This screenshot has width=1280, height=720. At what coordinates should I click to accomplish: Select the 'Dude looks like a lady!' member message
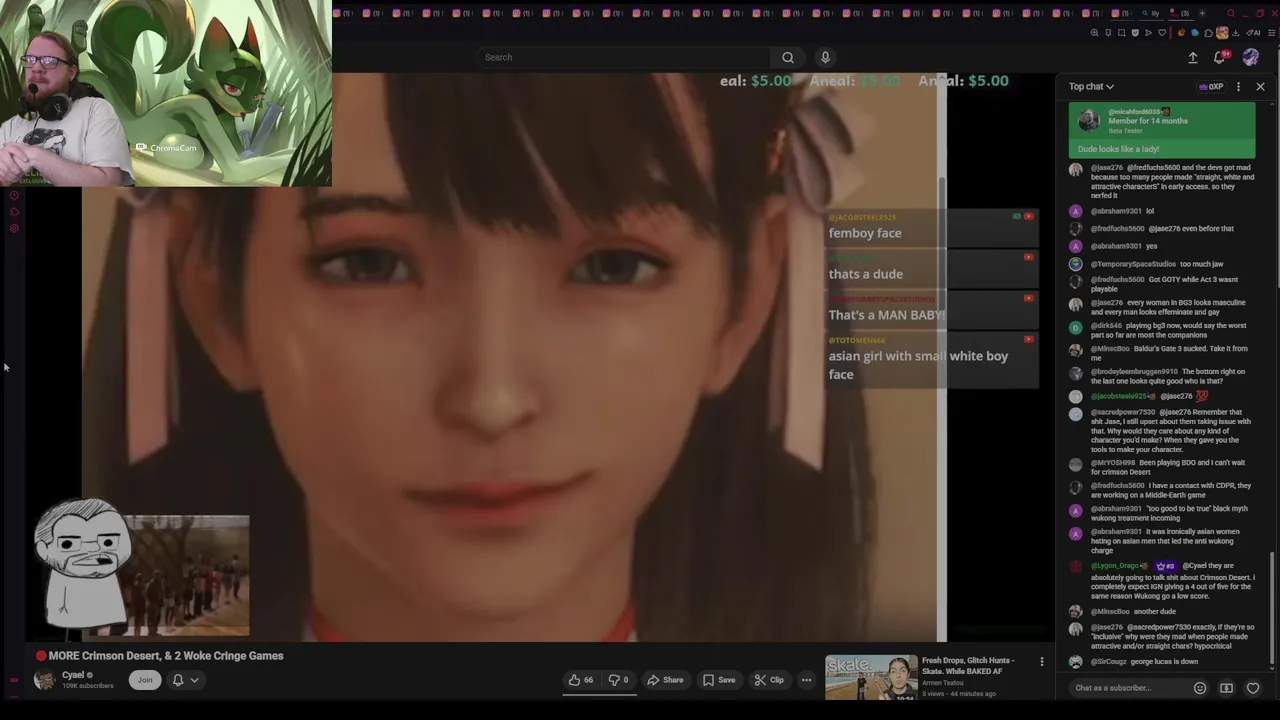point(1162,131)
